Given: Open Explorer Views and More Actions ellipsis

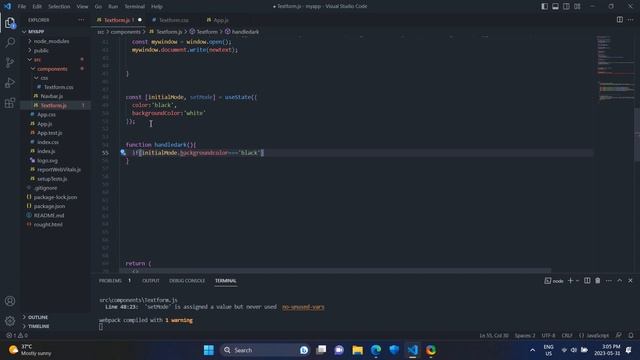Looking at the screenshot, I should coord(81,20).
